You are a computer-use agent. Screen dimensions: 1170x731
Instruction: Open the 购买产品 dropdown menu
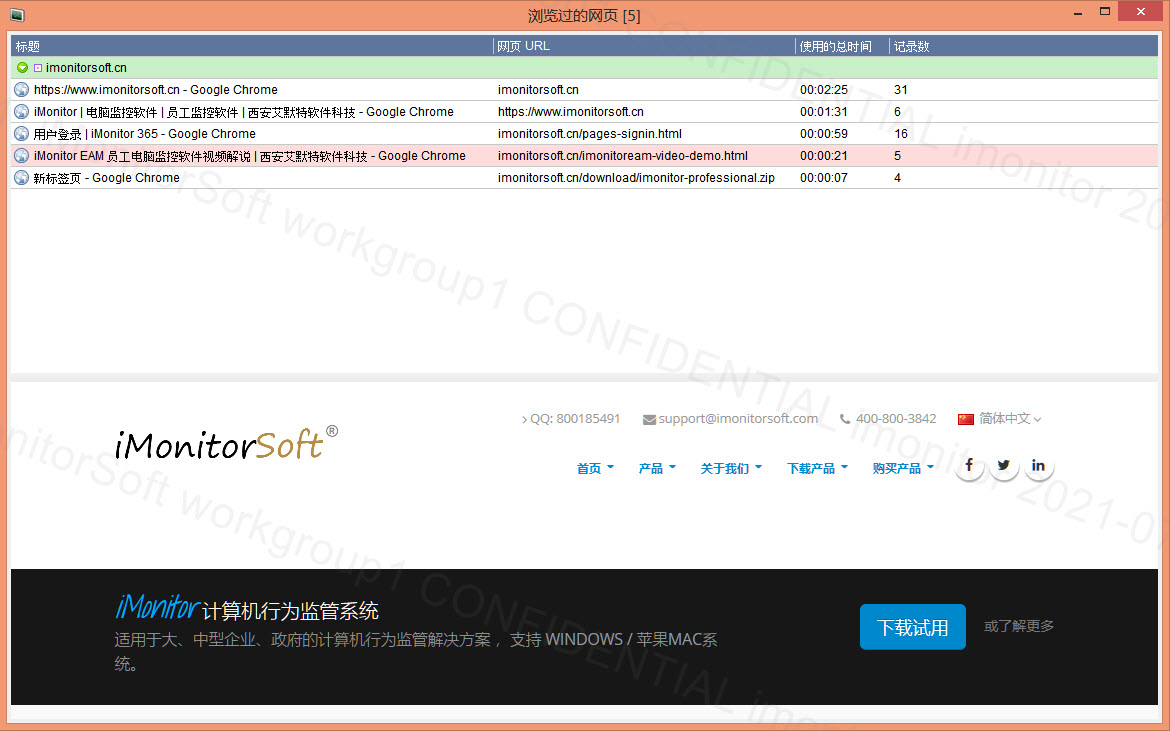(903, 468)
